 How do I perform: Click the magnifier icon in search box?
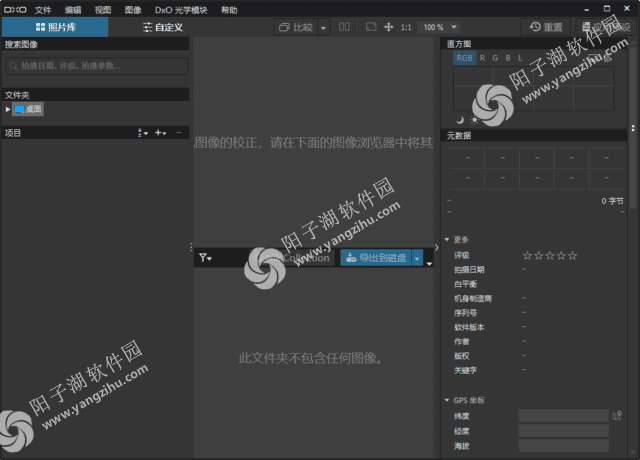pos(13,66)
